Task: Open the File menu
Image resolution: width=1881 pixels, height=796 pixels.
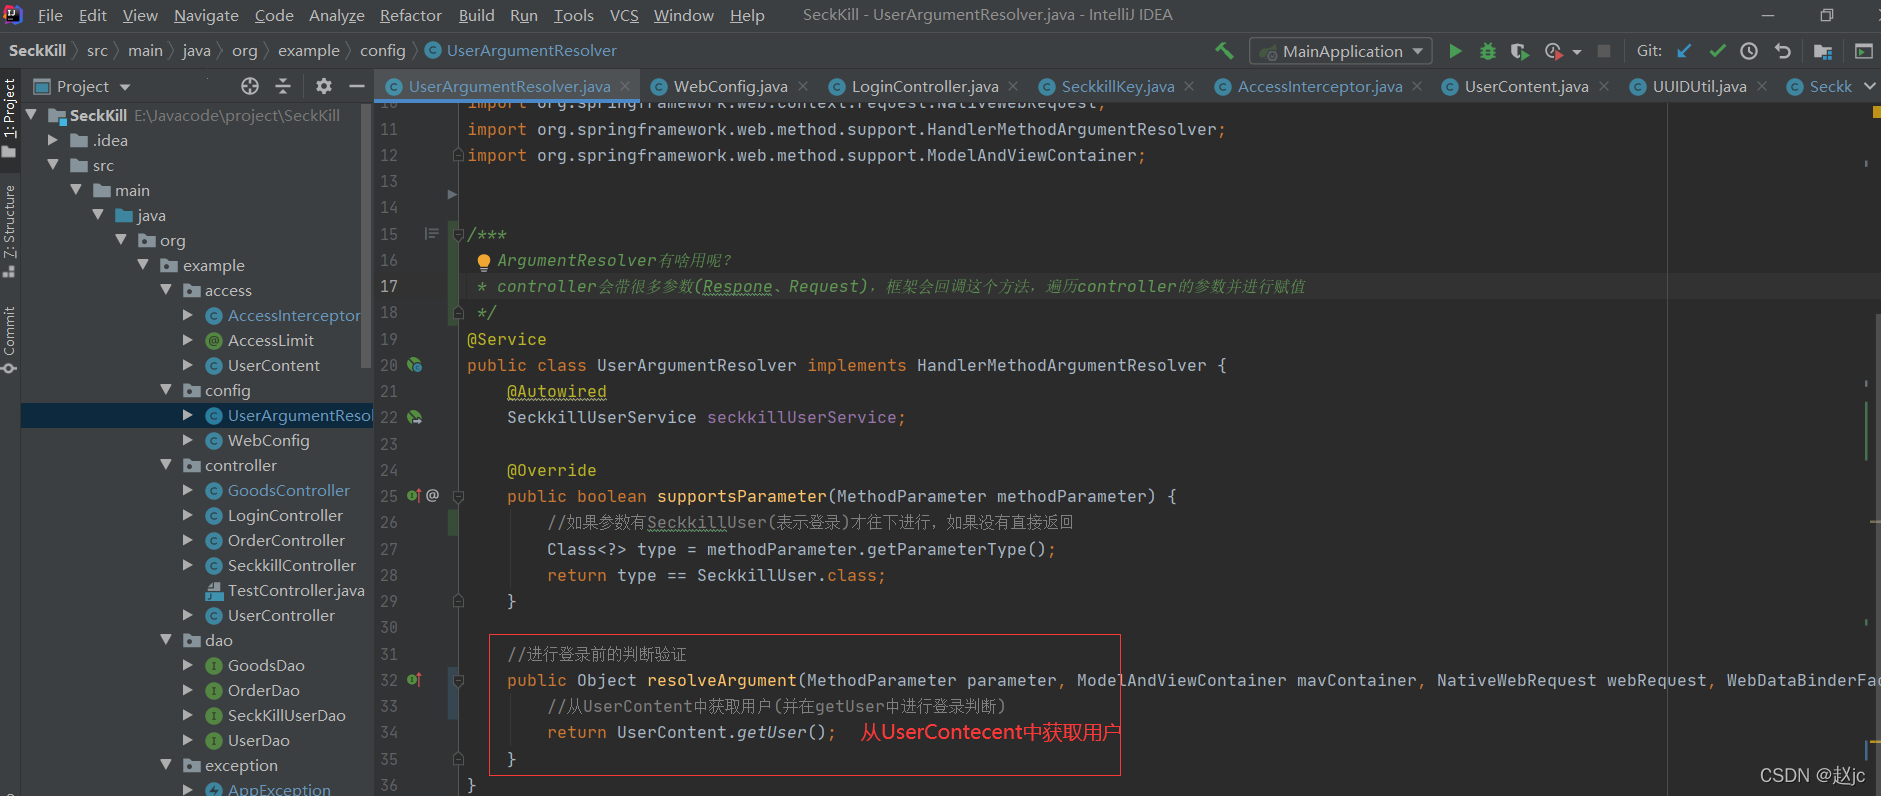Action: 50,15
